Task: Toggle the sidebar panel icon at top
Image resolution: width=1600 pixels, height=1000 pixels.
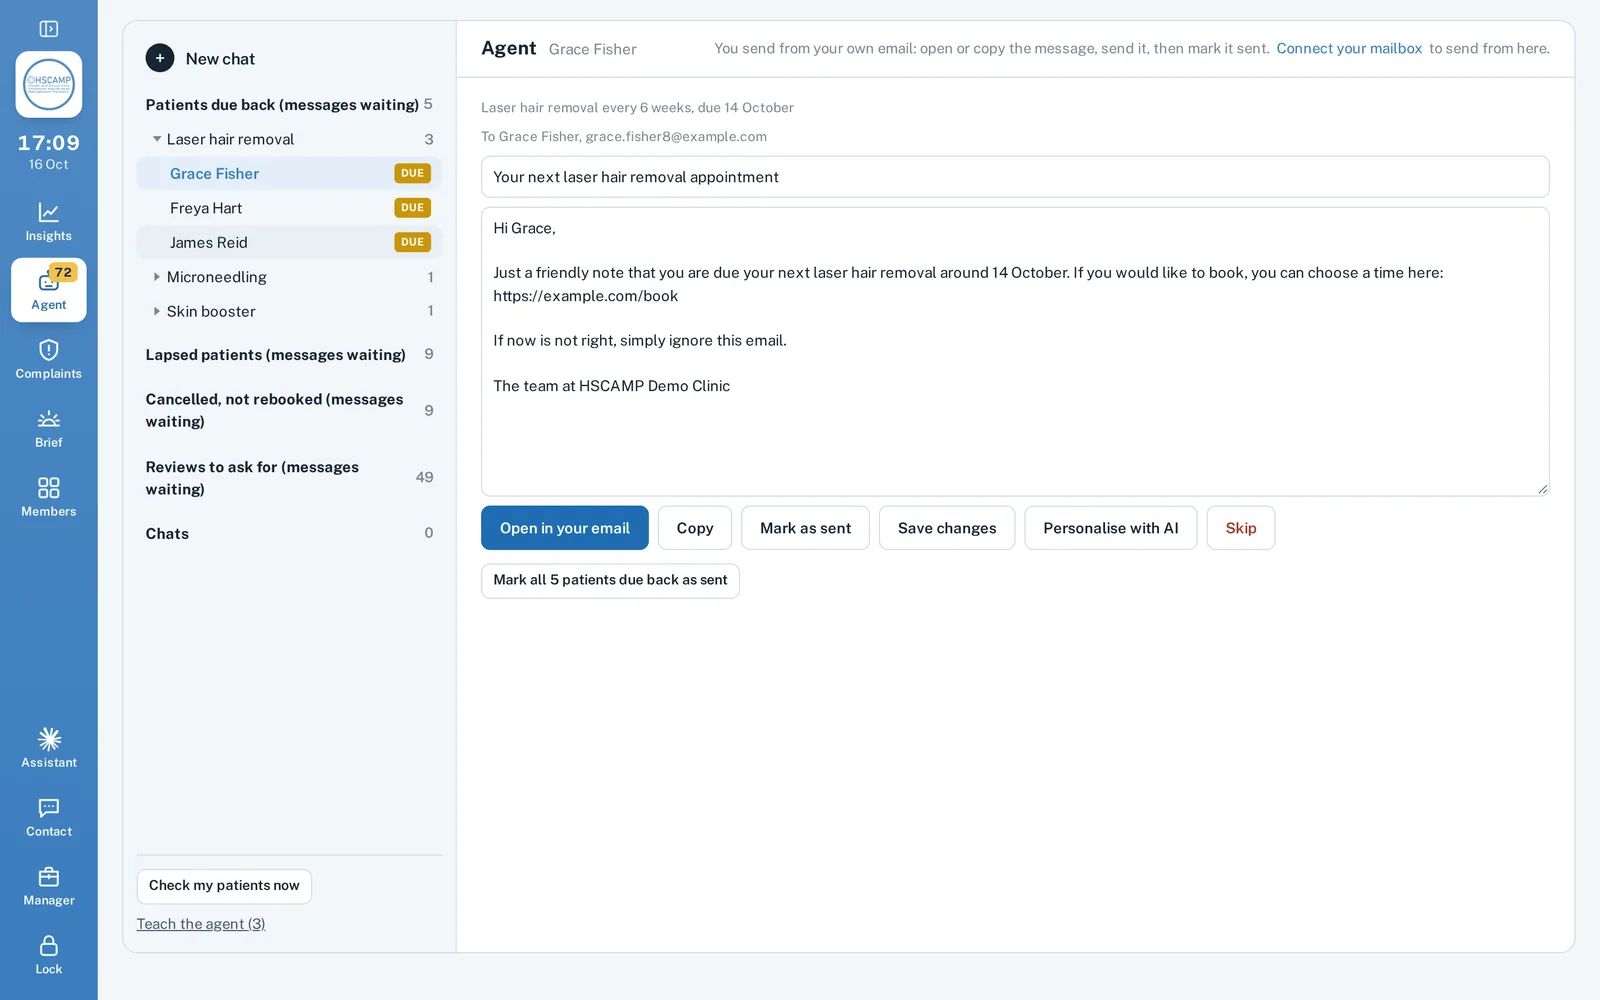Action: click(48, 29)
